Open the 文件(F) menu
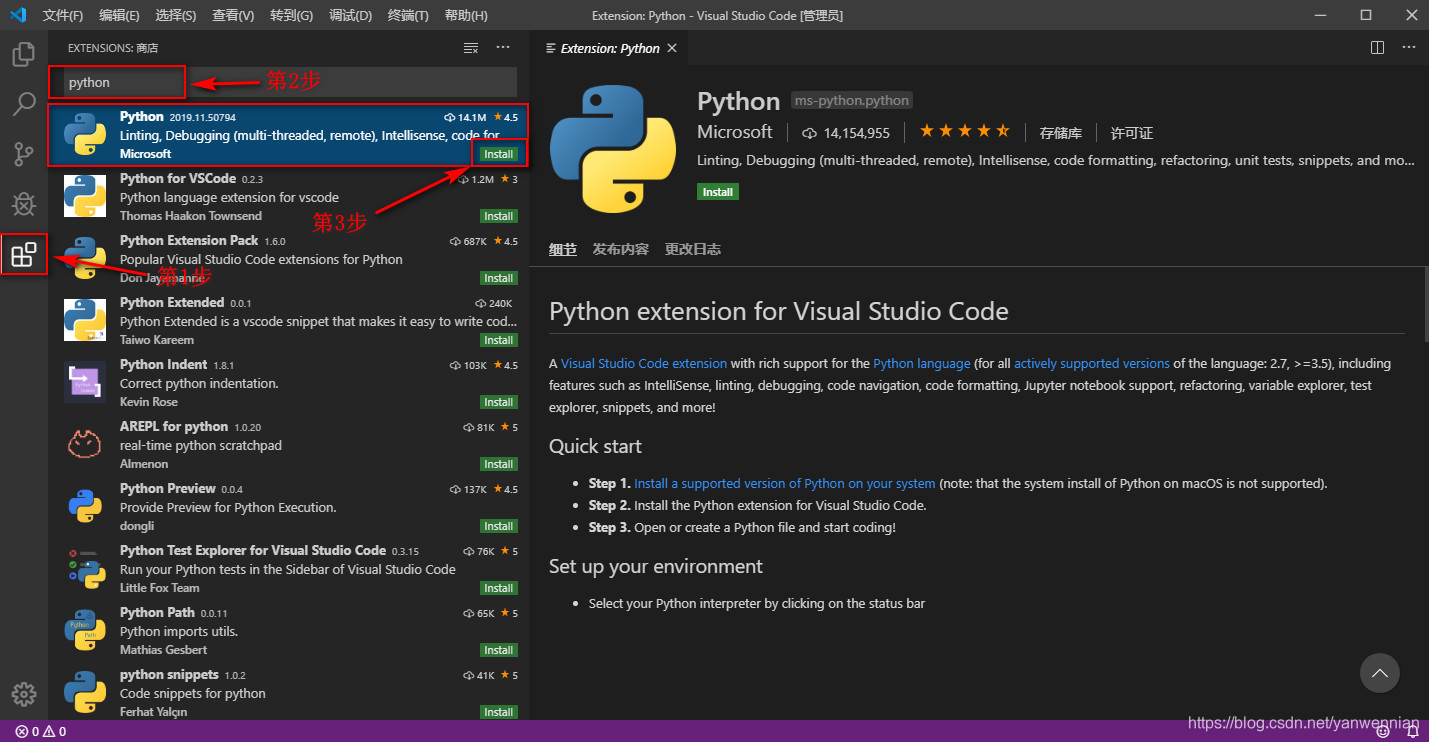 tap(63, 15)
